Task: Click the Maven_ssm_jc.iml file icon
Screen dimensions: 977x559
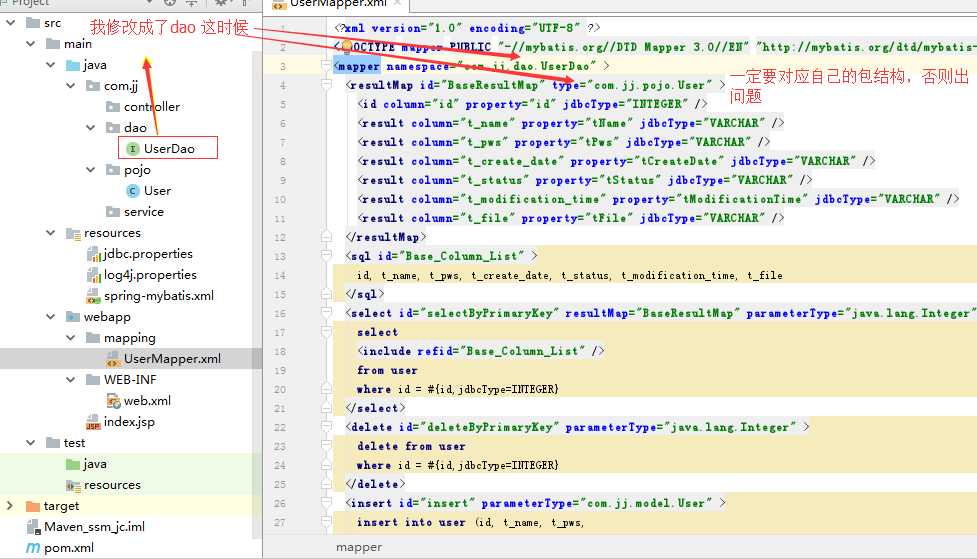Action: coord(34,527)
